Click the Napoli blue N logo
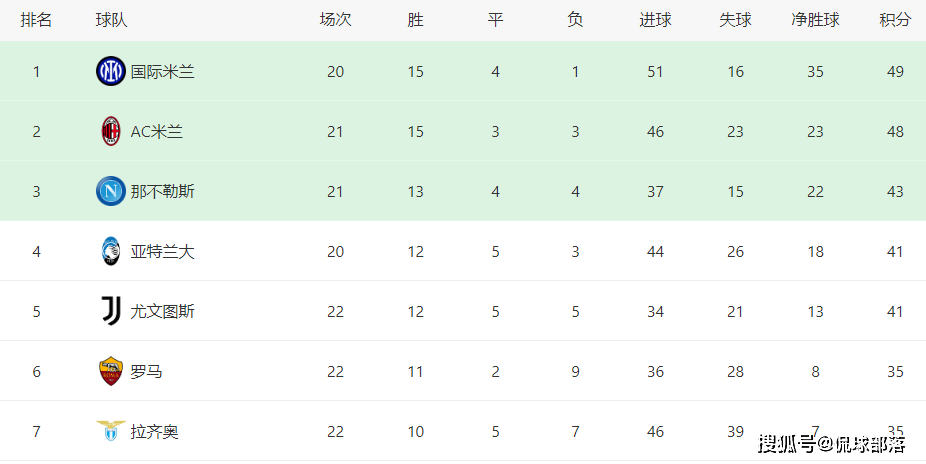The height and width of the screenshot is (464, 926). [110, 191]
